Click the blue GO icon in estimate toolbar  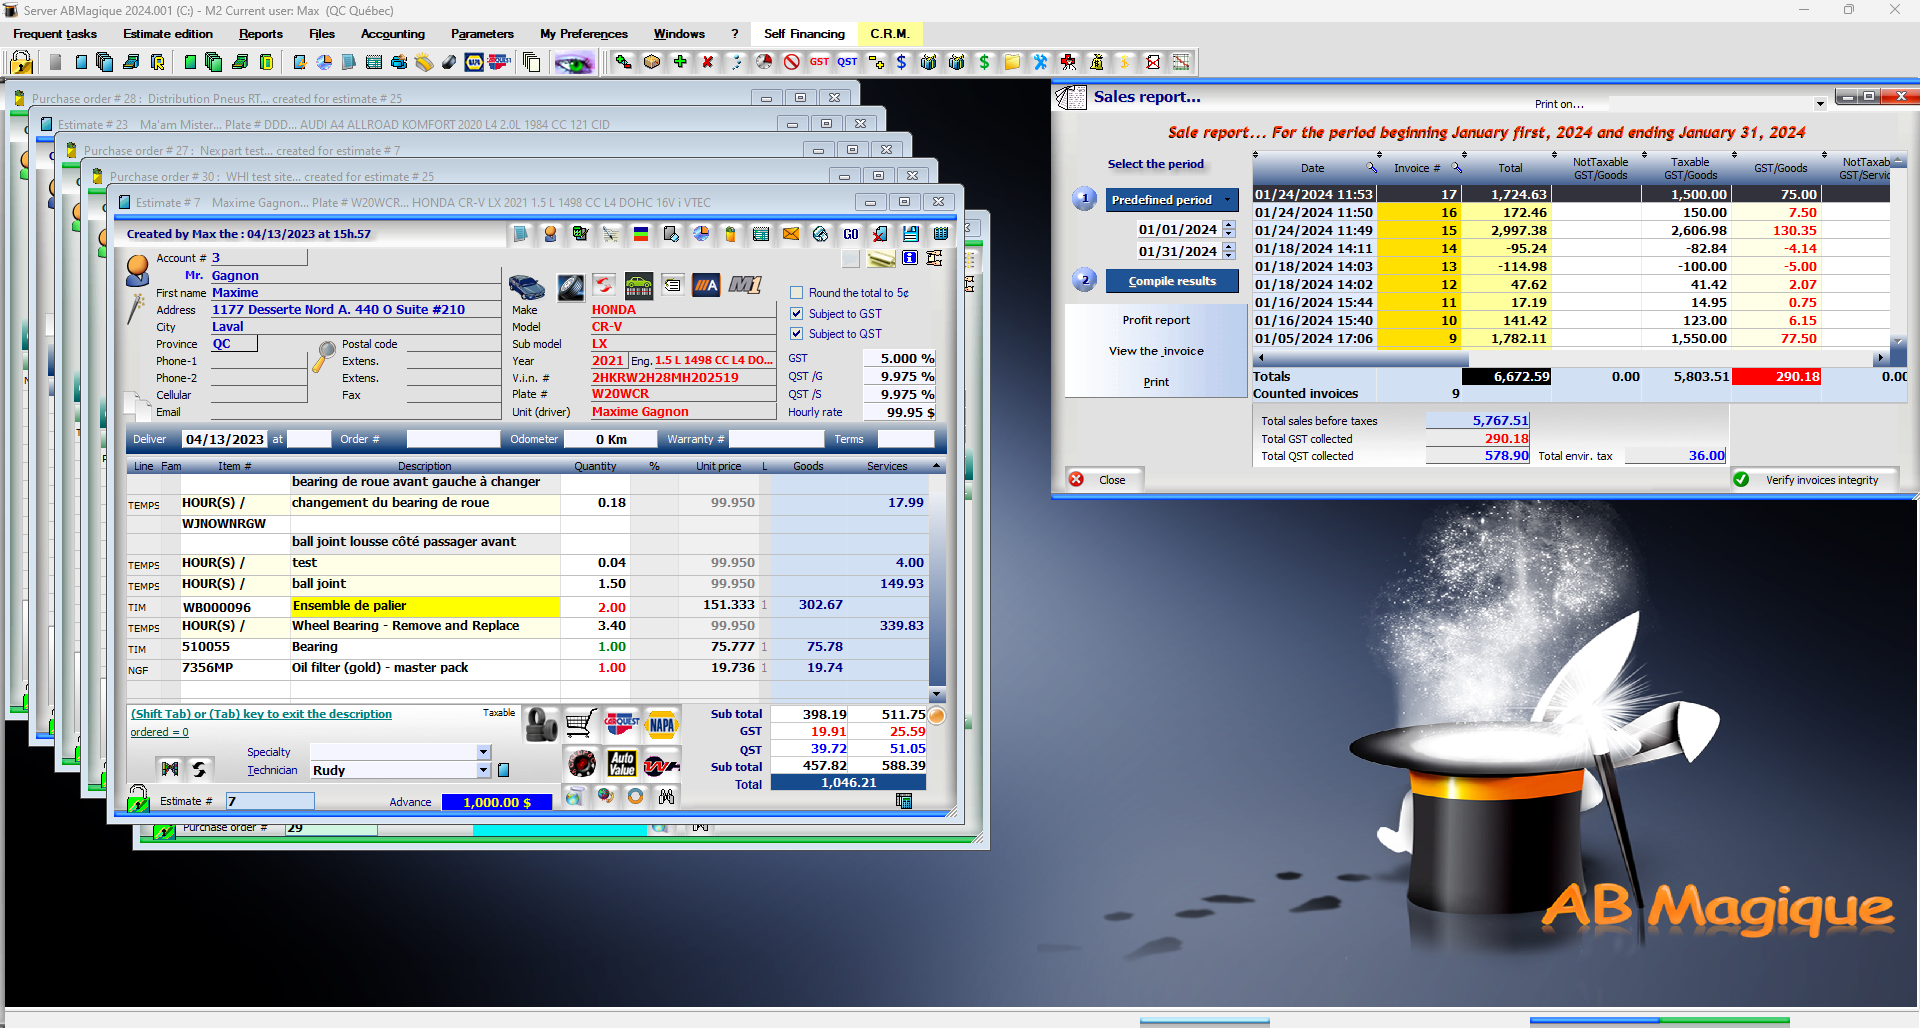[x=851, y=234]
